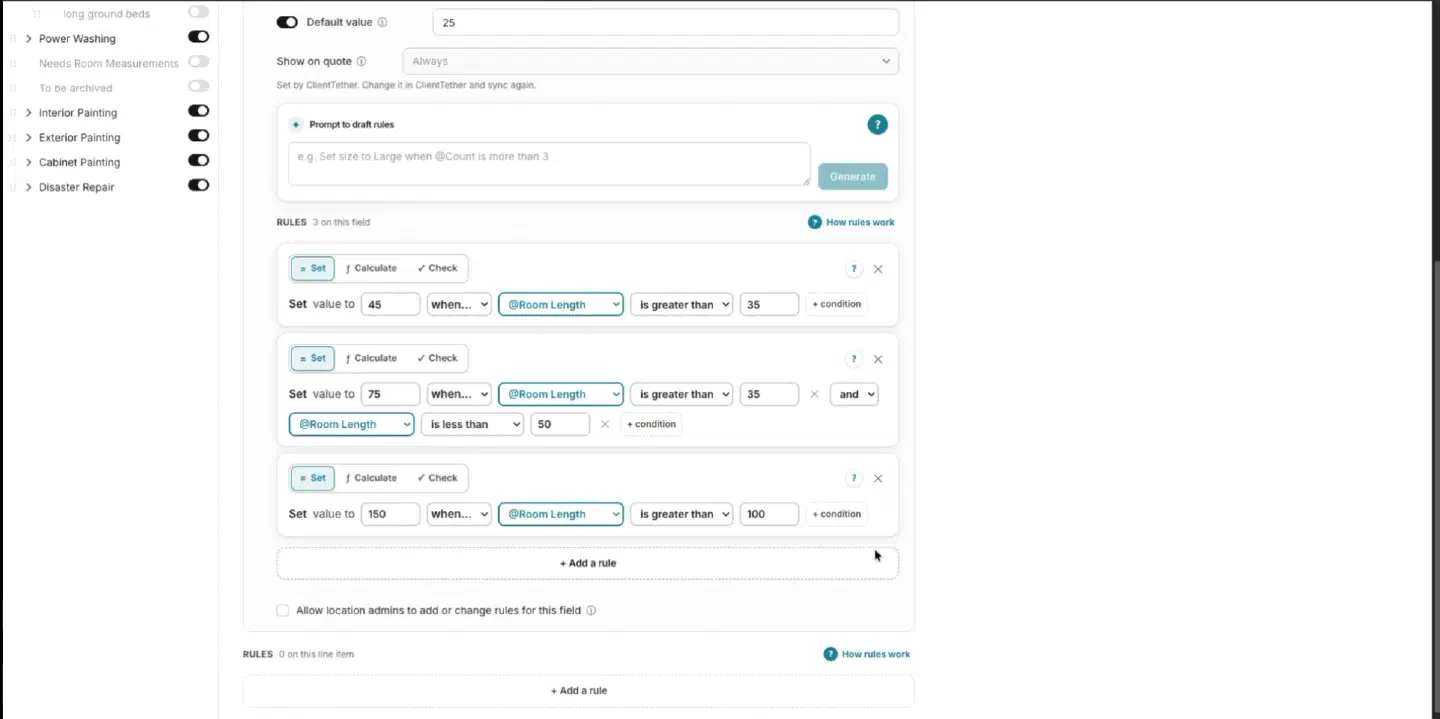The image size is (1440, 719).
Task: Open the @Room Length dropdown in the value 150 rule
Action: [x=561, y=514]
